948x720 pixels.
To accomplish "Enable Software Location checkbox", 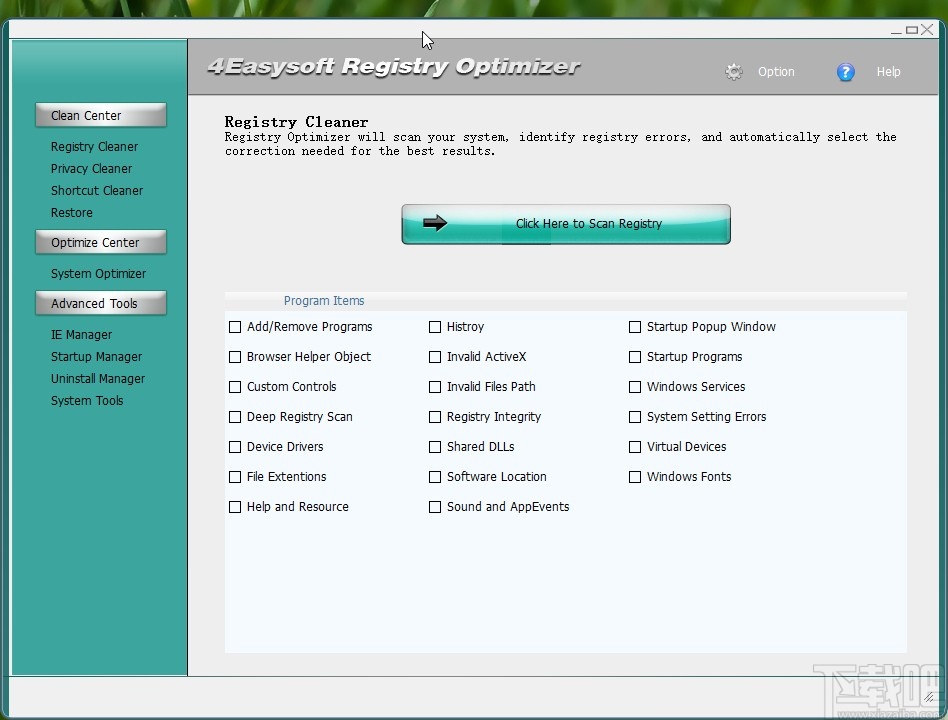I will [x=435, y=477].
